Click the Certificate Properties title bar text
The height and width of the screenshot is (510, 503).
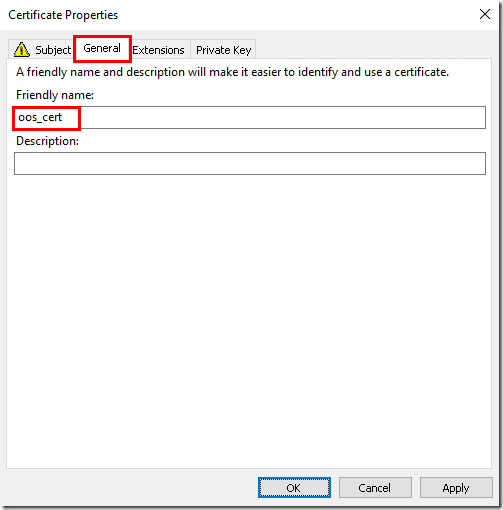tap(63, 15)
